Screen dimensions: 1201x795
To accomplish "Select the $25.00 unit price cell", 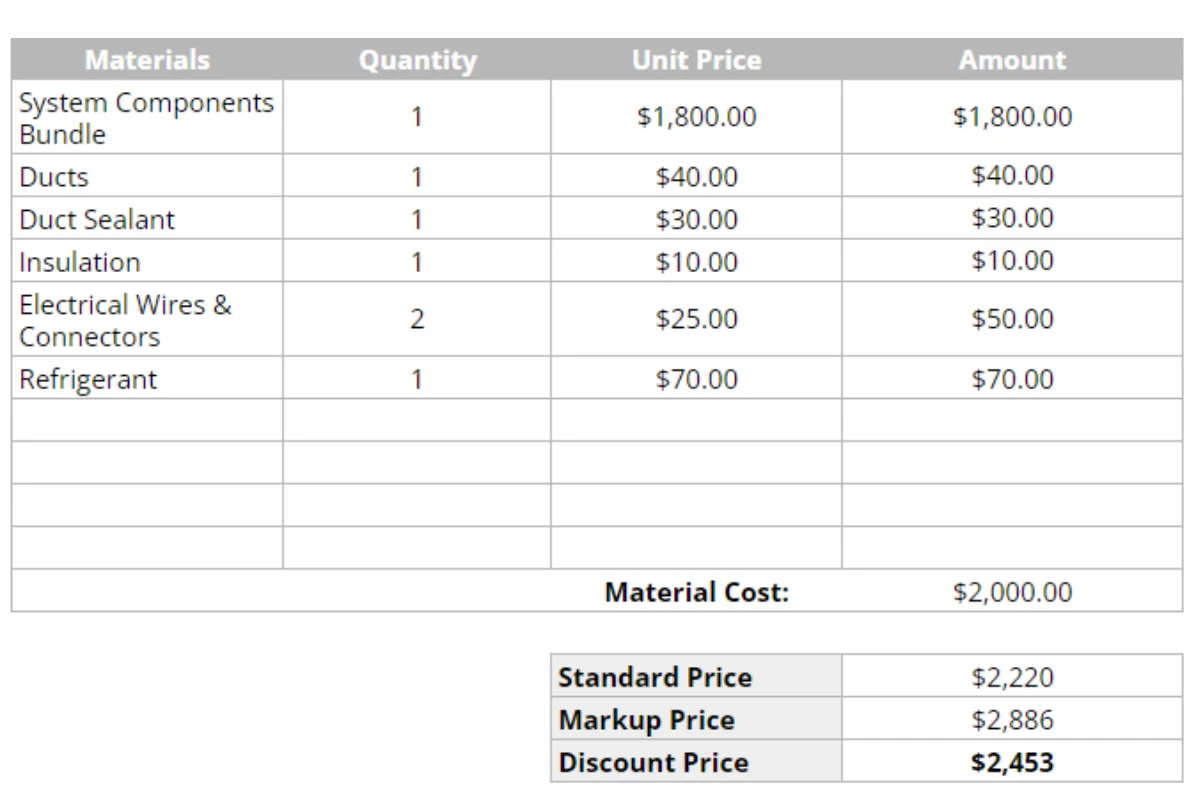I will [x=696, y=320].
